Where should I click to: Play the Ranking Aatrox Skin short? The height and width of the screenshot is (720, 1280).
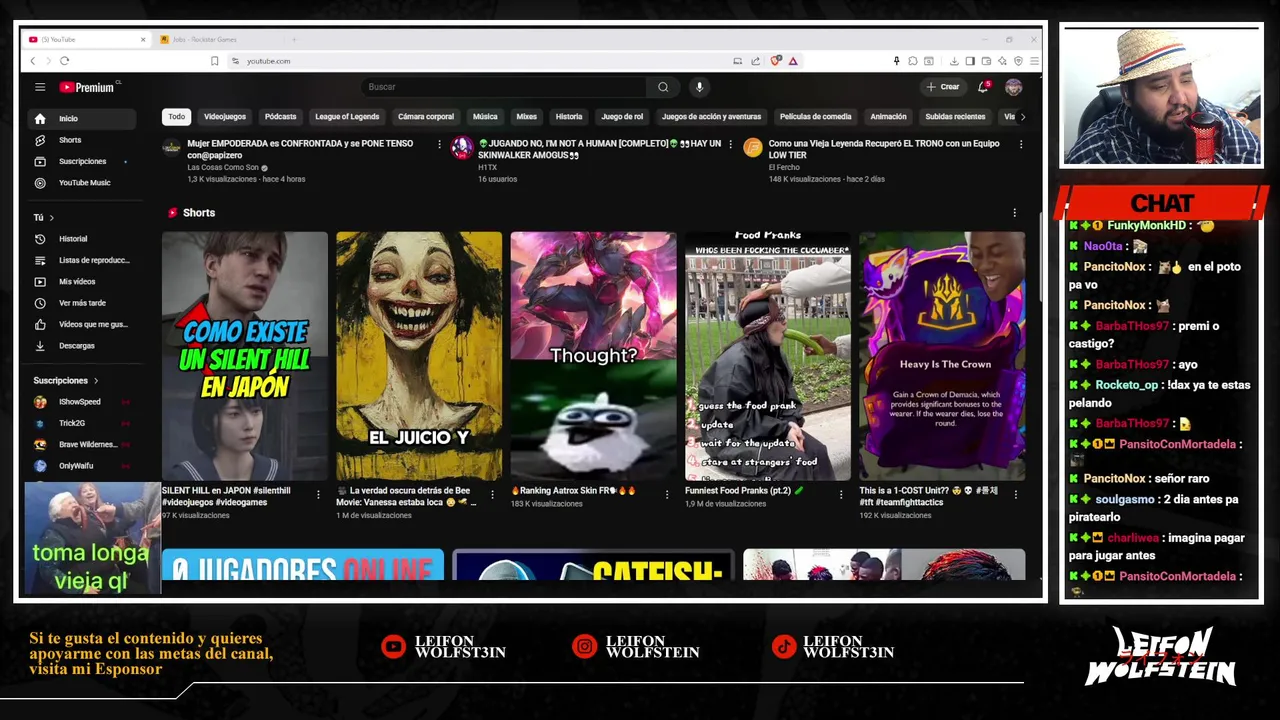pyautogui.click(x=593, y=356)
